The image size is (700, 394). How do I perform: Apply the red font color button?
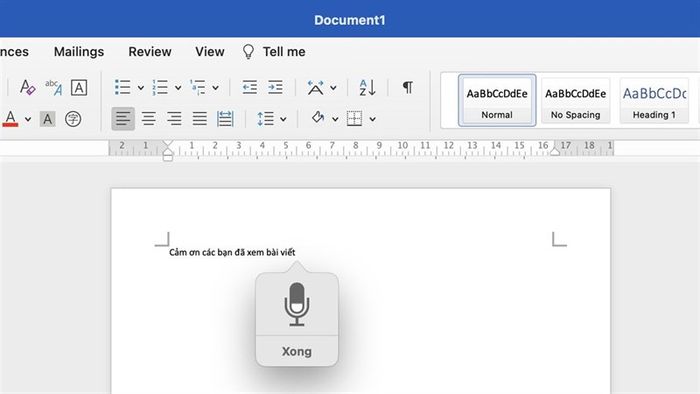point(10,119)
